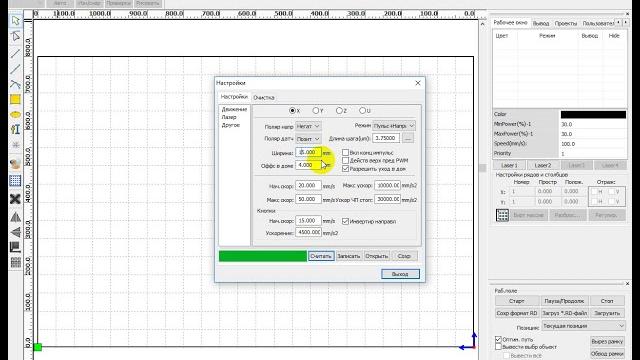Select the bitmap image import tool
Viewport: 640px width, 360px height.
coord(16,164)
